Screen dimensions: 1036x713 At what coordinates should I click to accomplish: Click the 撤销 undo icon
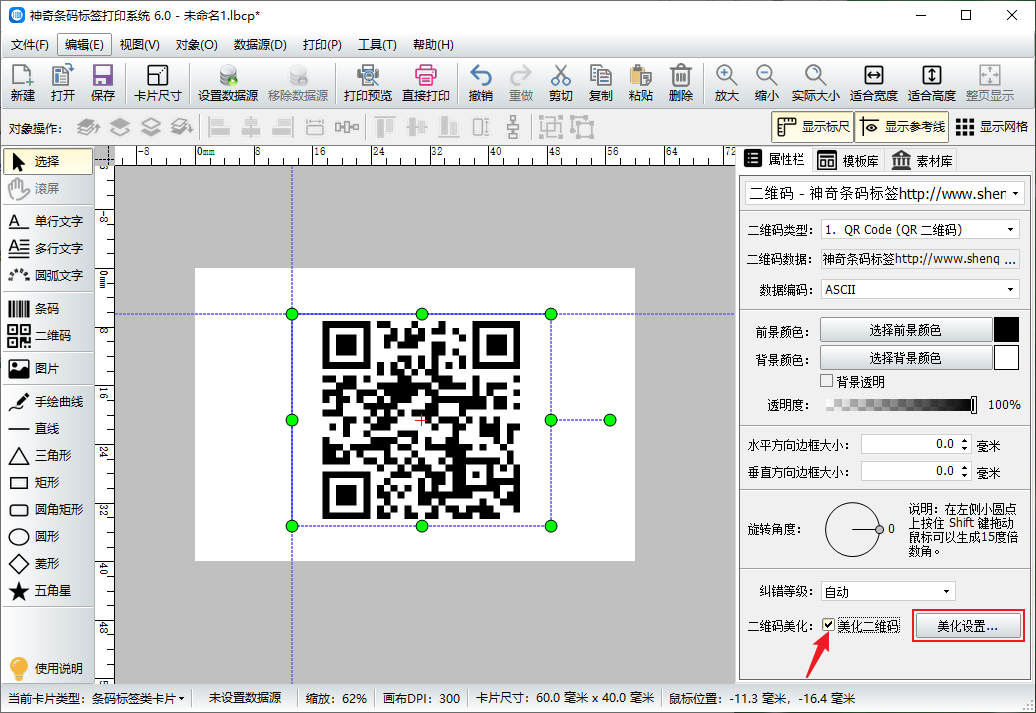click(x=481, y=83)
